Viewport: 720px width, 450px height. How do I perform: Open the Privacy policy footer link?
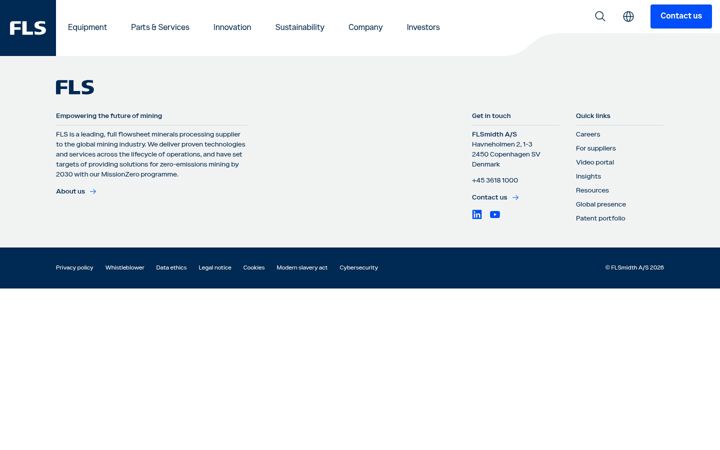(x=74, y=268)
